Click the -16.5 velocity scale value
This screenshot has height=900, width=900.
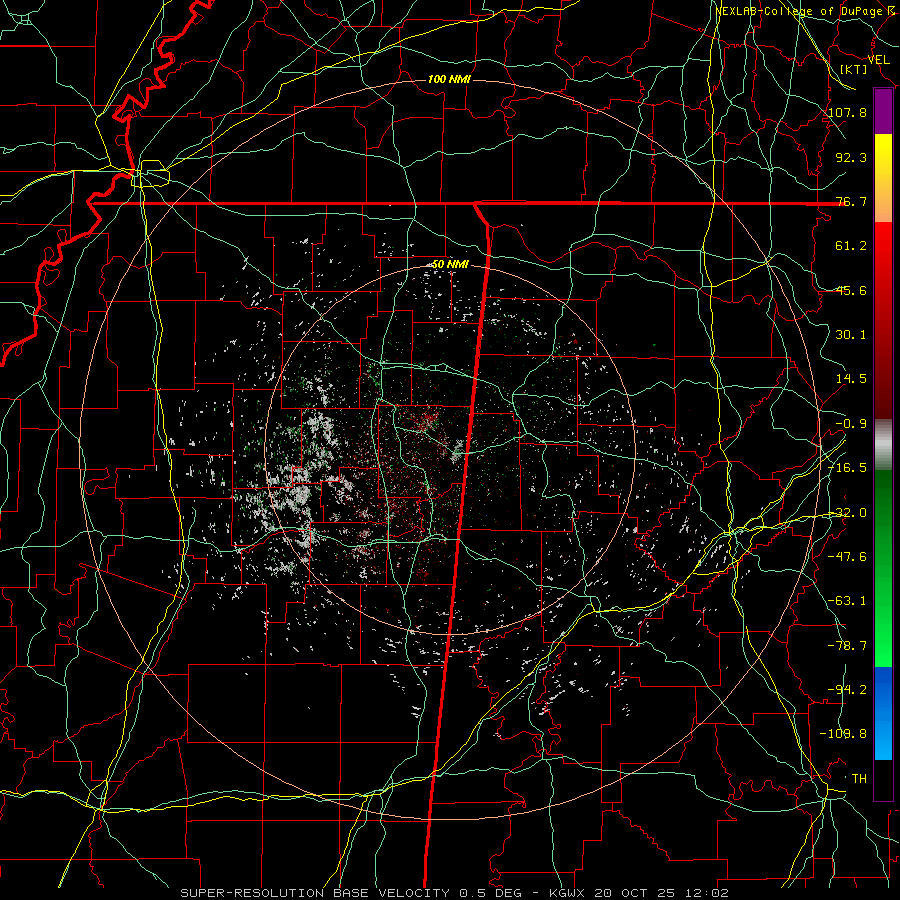(848, 468)
